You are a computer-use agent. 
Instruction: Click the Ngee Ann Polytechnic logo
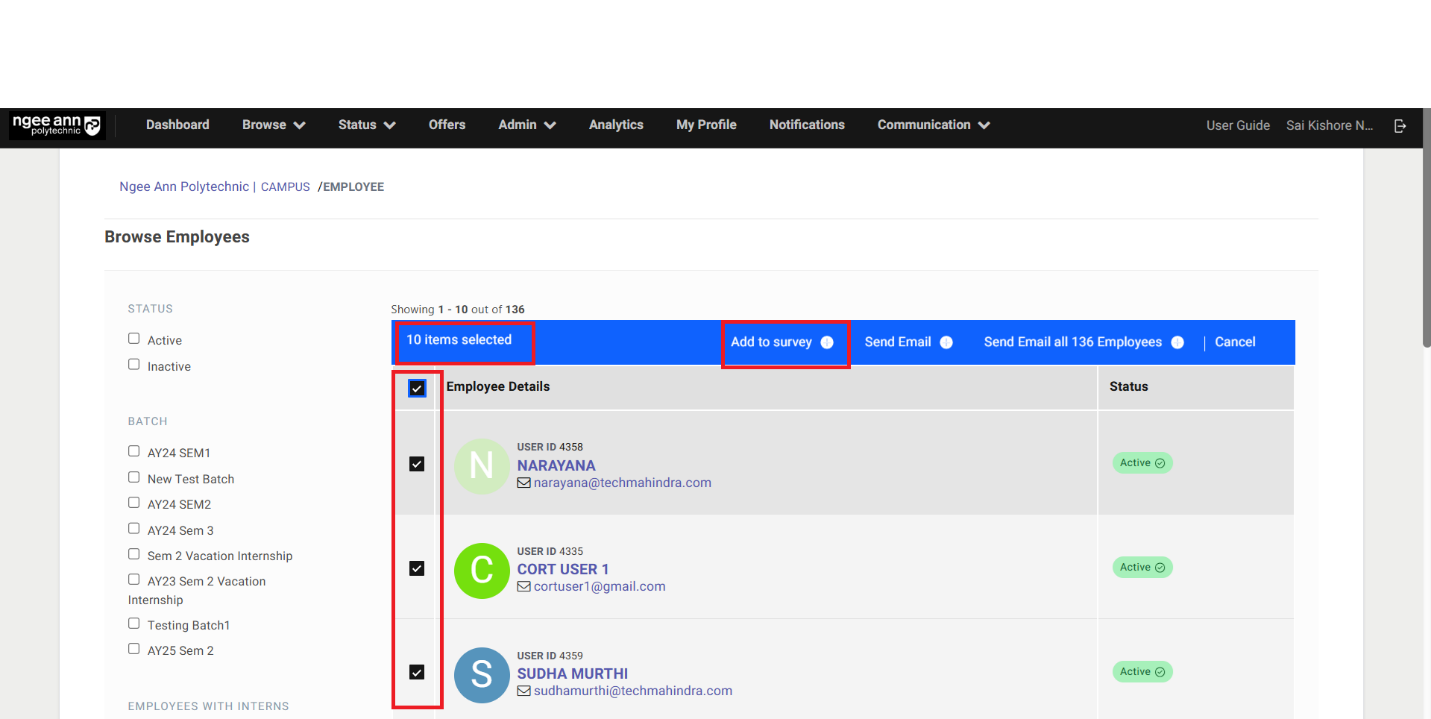tap(57, 125)
